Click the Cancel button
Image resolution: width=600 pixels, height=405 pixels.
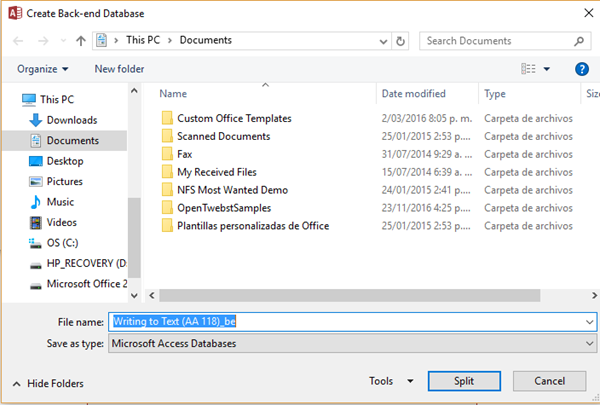coord(550,381)
